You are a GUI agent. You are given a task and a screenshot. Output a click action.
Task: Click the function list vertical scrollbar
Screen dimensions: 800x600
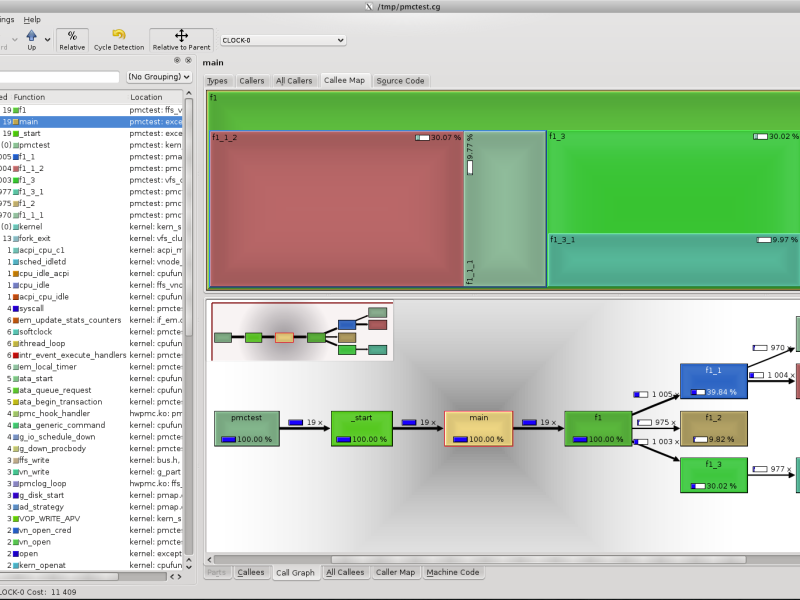tap(189, 217)
